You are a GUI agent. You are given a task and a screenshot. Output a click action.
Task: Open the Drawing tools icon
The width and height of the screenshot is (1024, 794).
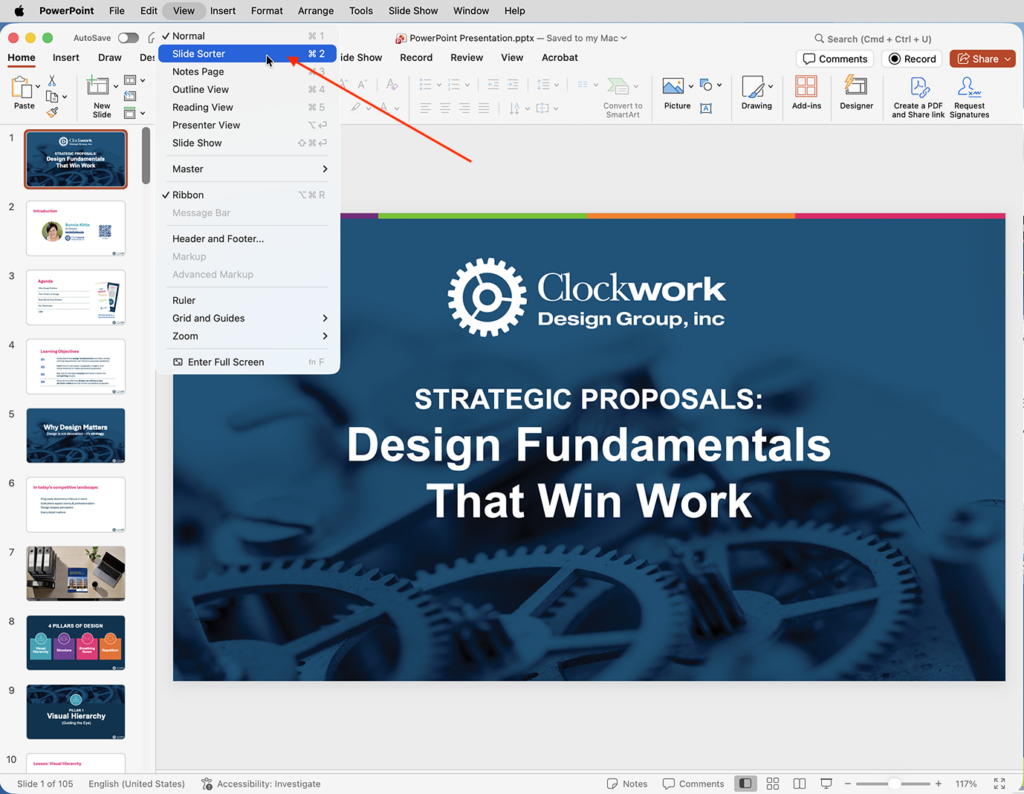click(x=753, y=87)
